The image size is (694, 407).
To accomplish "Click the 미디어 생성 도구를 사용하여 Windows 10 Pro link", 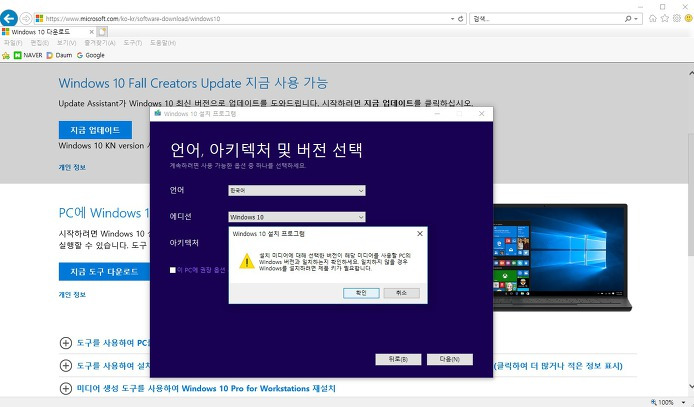I will [x=206, y=388].
